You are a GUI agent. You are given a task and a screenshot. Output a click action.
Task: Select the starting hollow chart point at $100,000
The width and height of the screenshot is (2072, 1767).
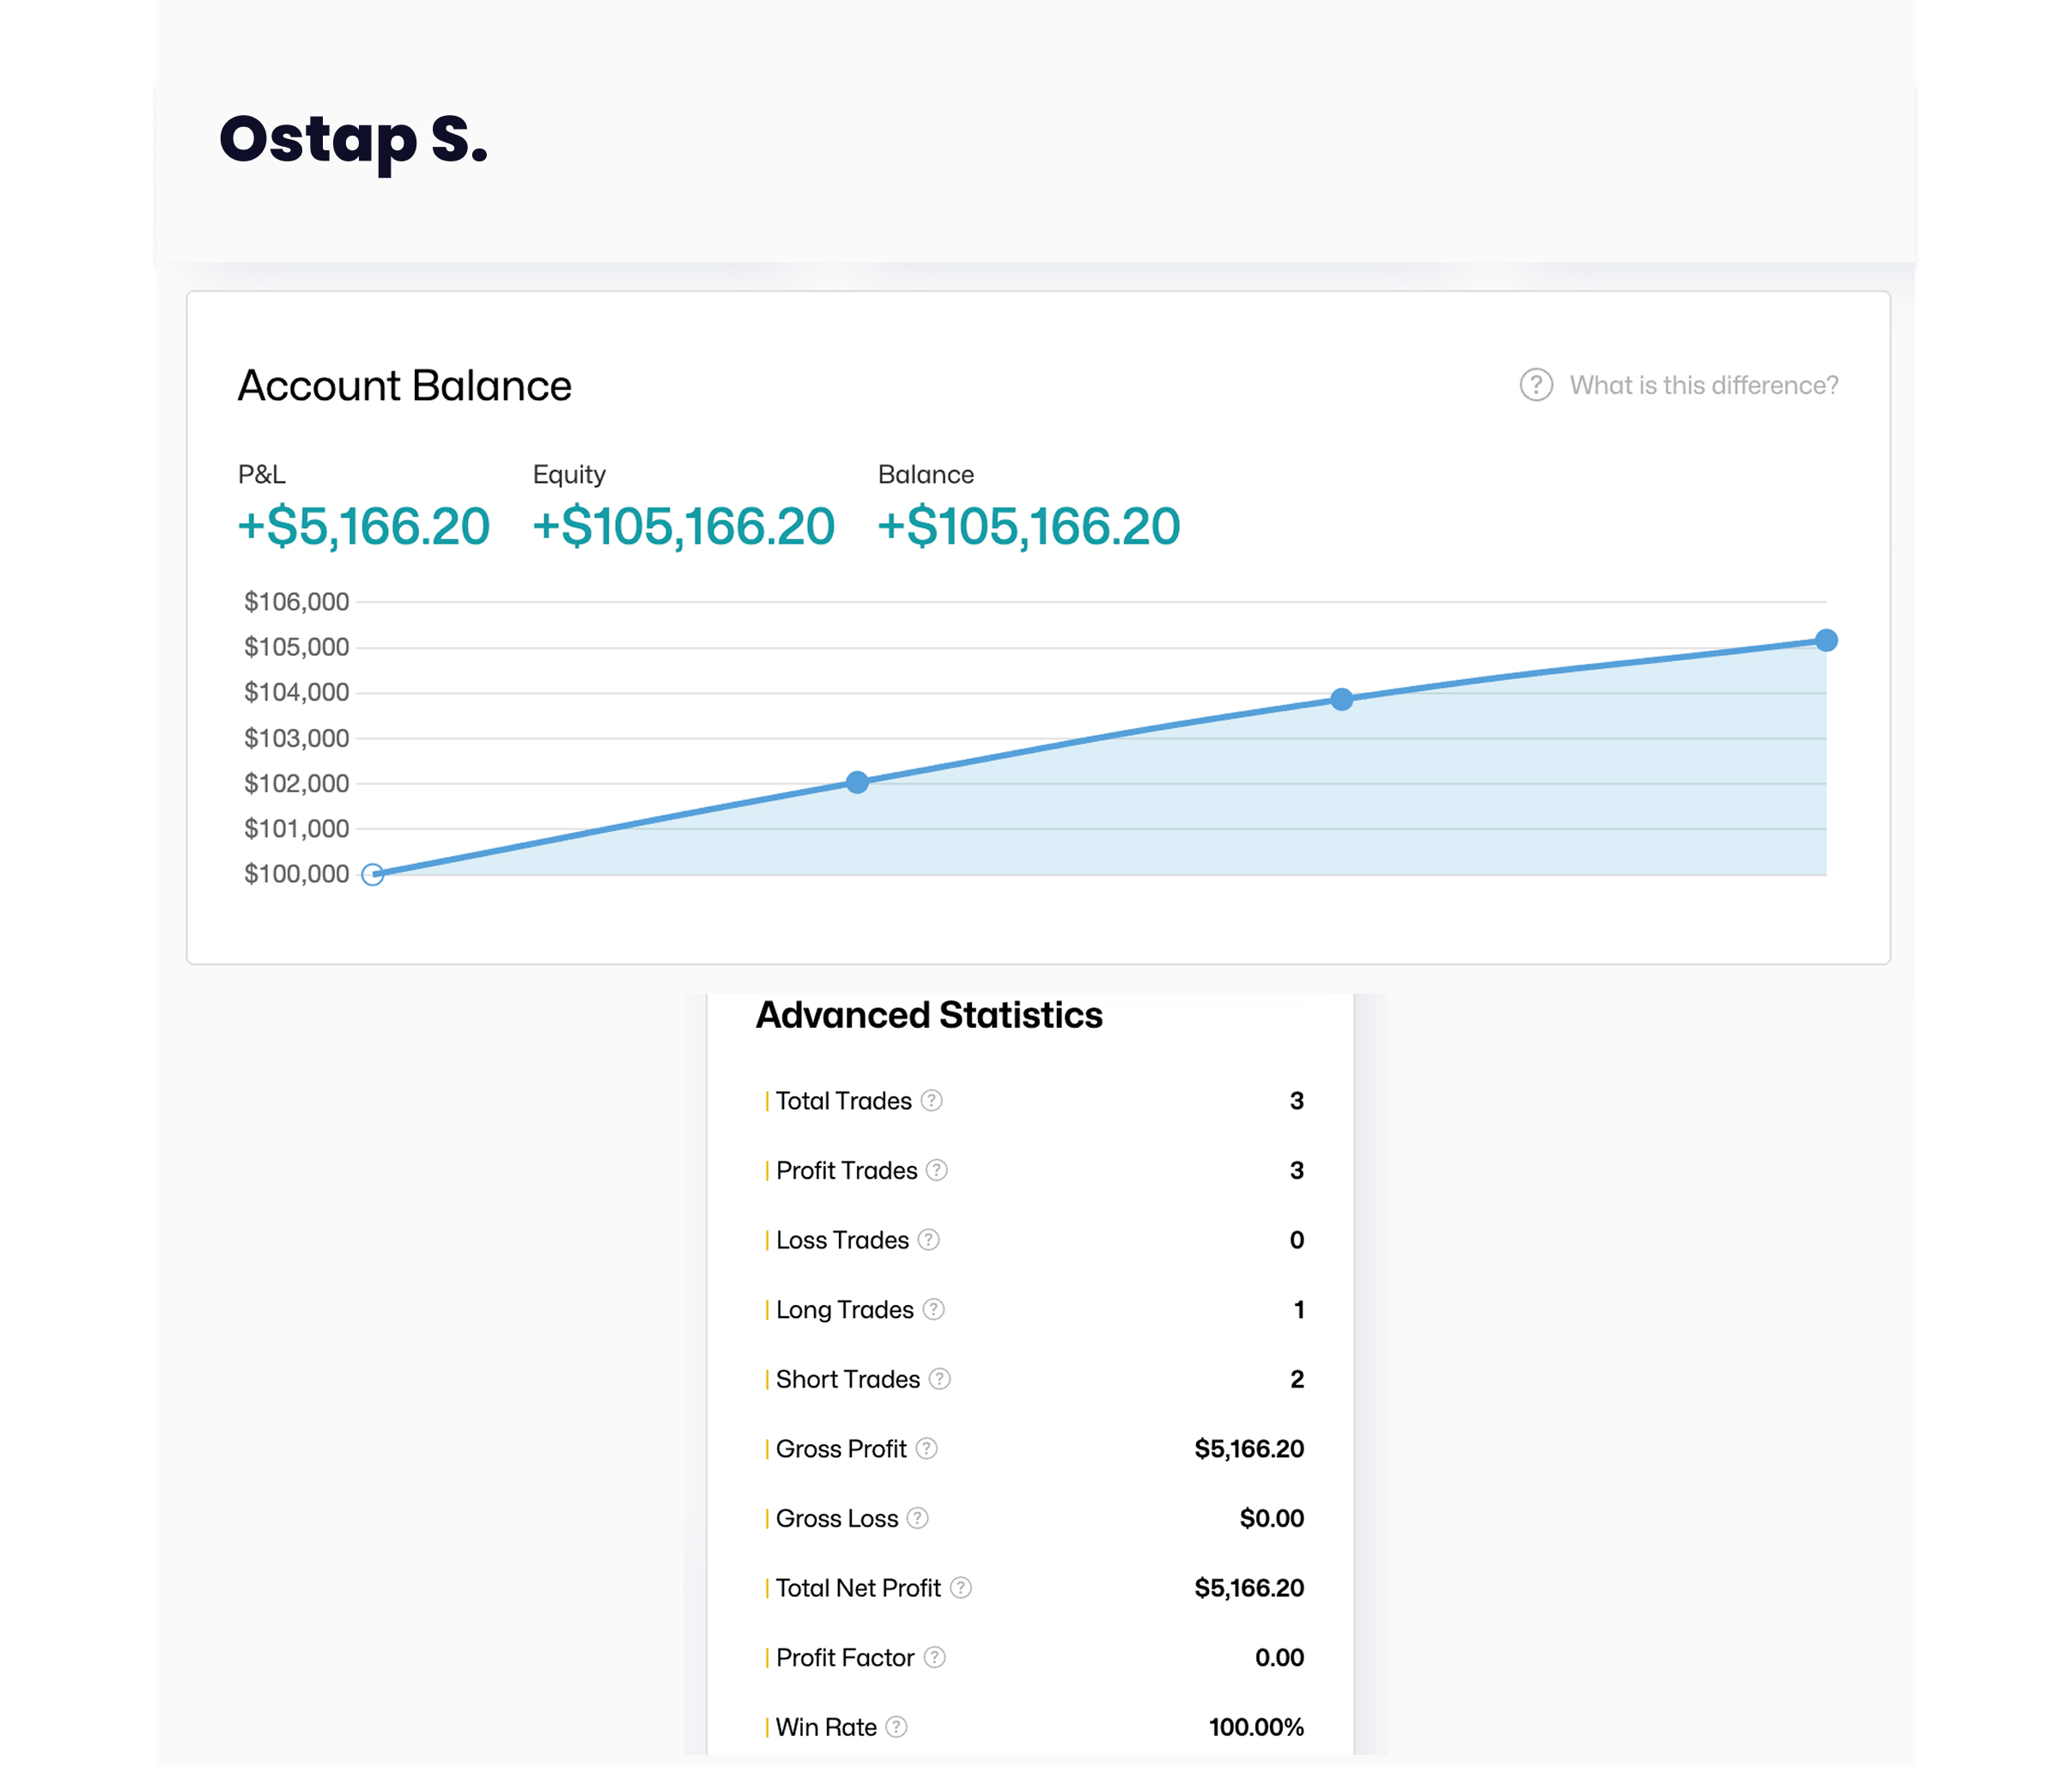click(372, 875)
